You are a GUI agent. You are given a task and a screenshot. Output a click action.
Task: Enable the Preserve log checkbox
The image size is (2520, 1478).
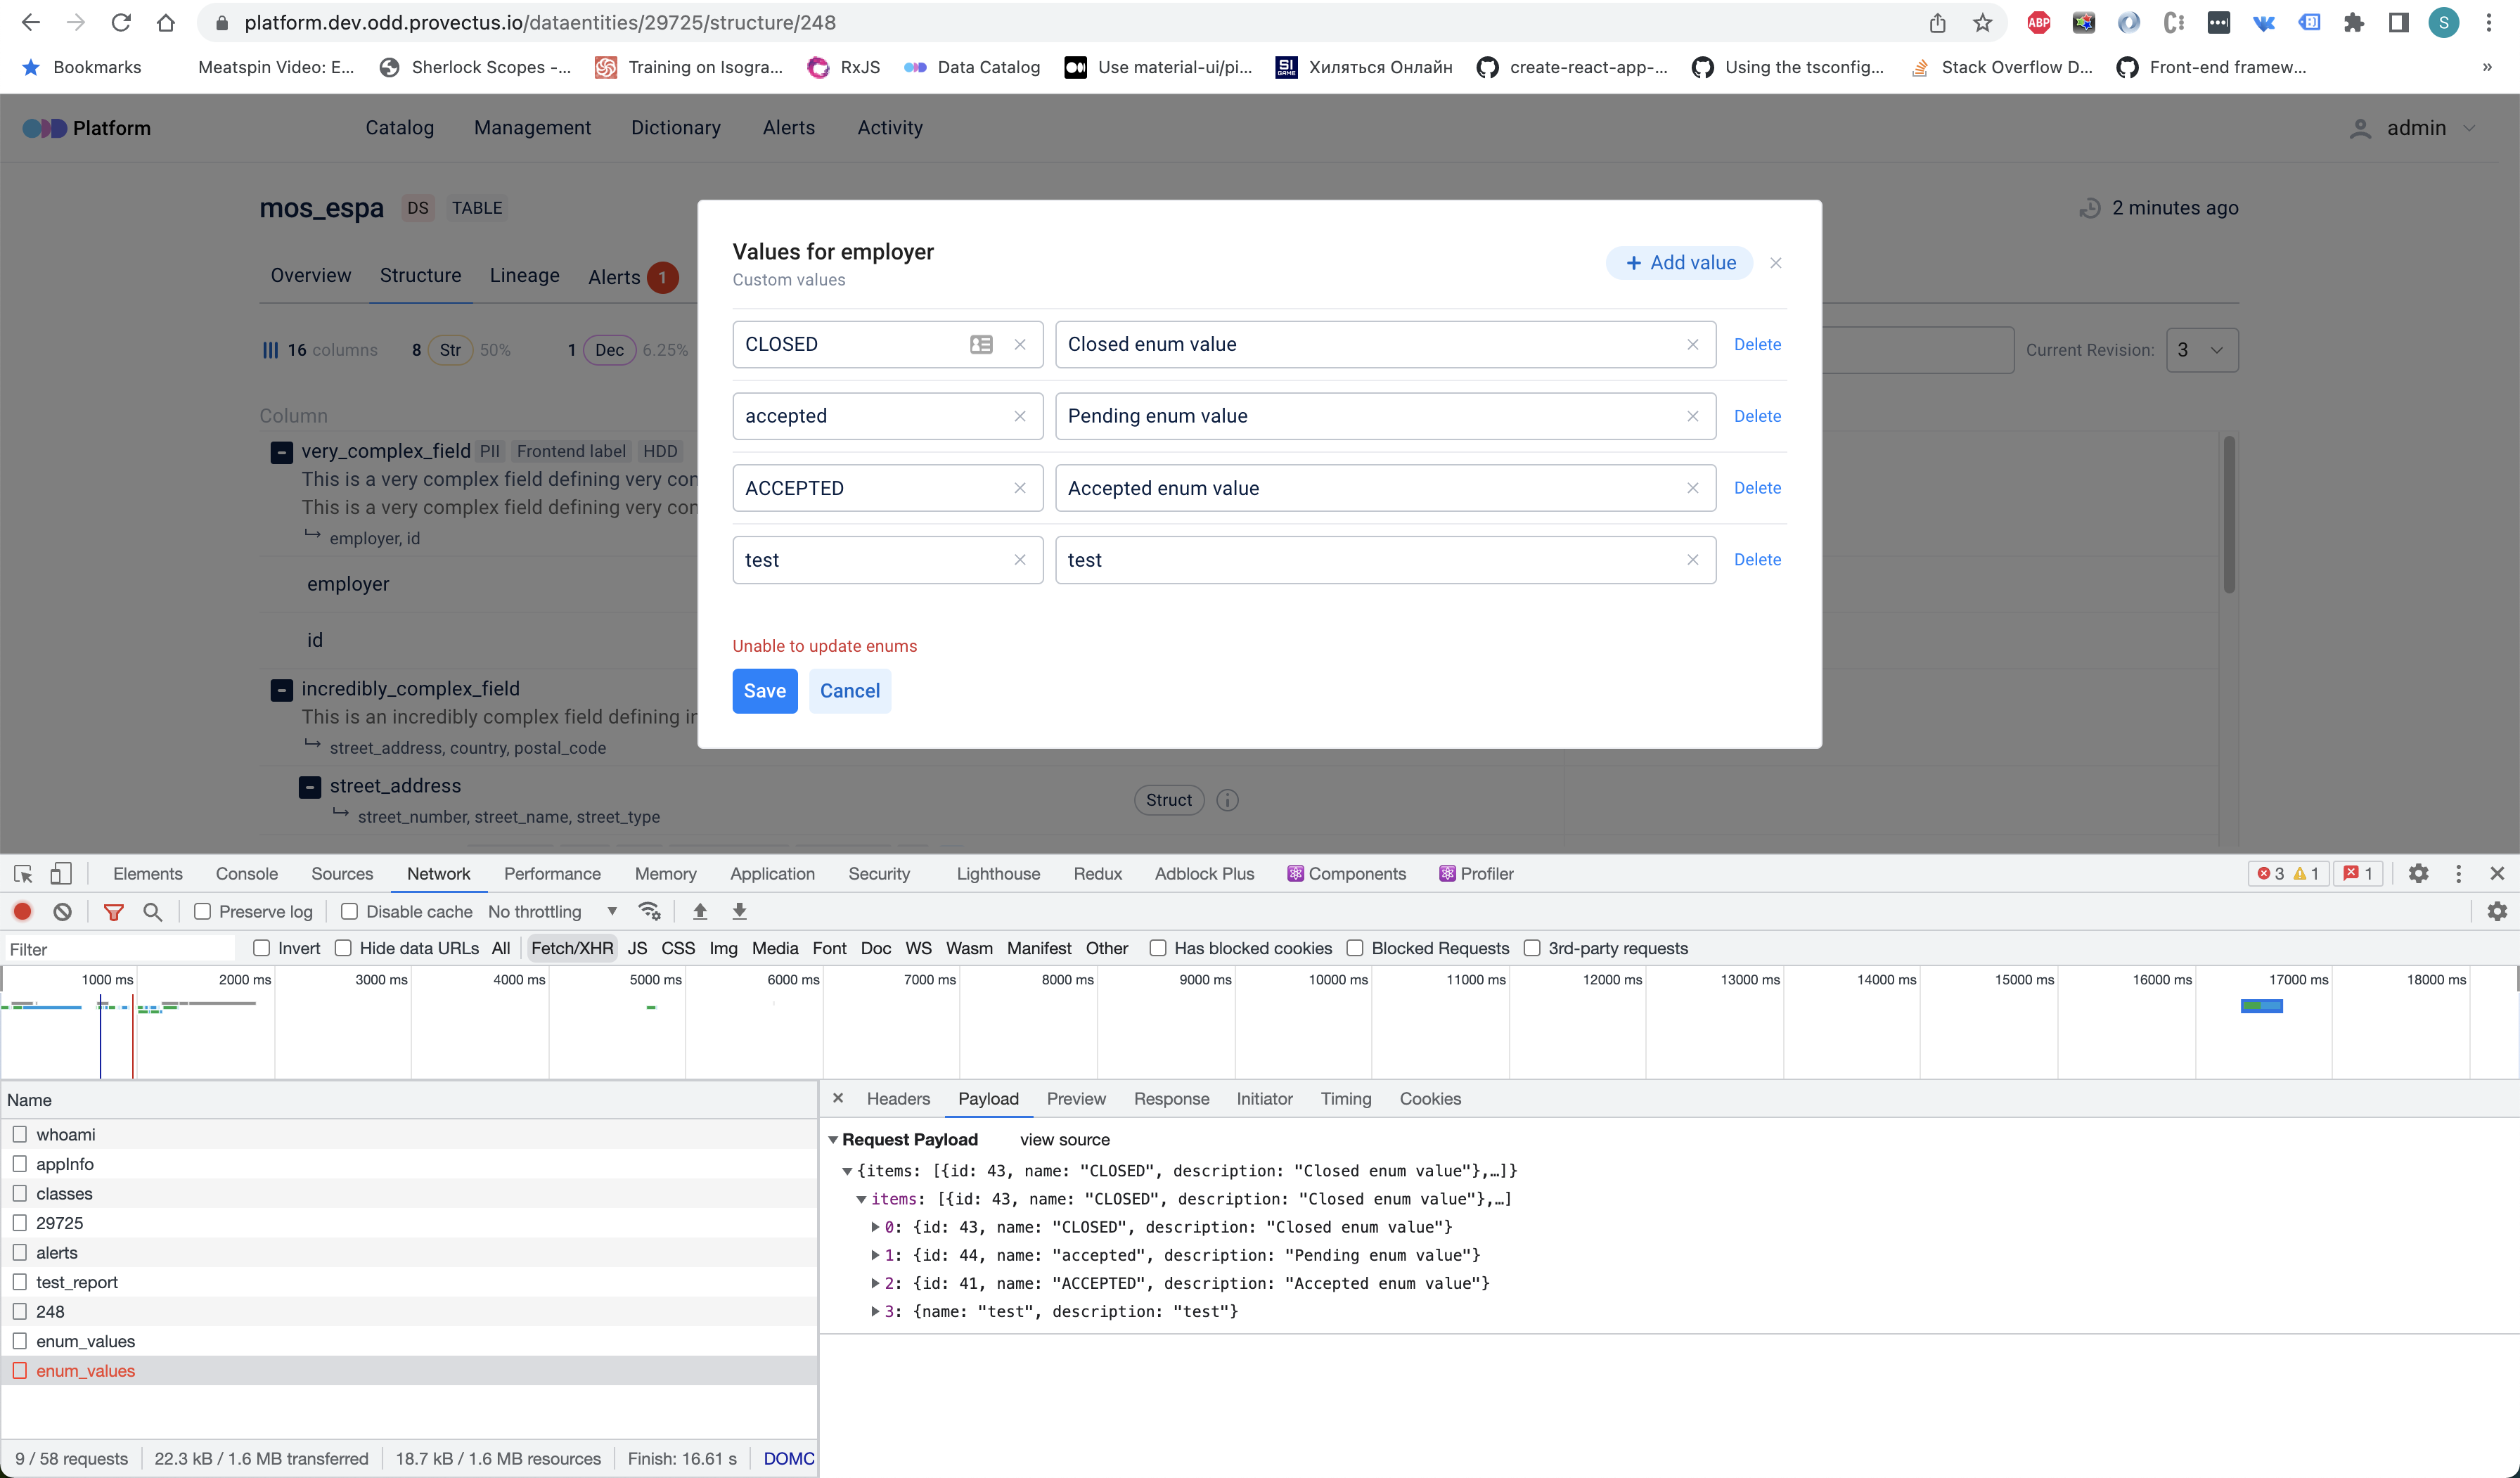pos(203,911)
